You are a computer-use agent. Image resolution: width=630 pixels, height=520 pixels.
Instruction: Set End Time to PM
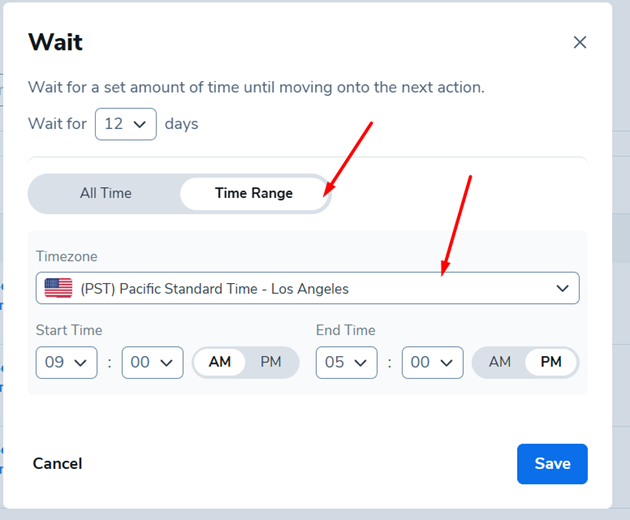(x=551, y=362)
